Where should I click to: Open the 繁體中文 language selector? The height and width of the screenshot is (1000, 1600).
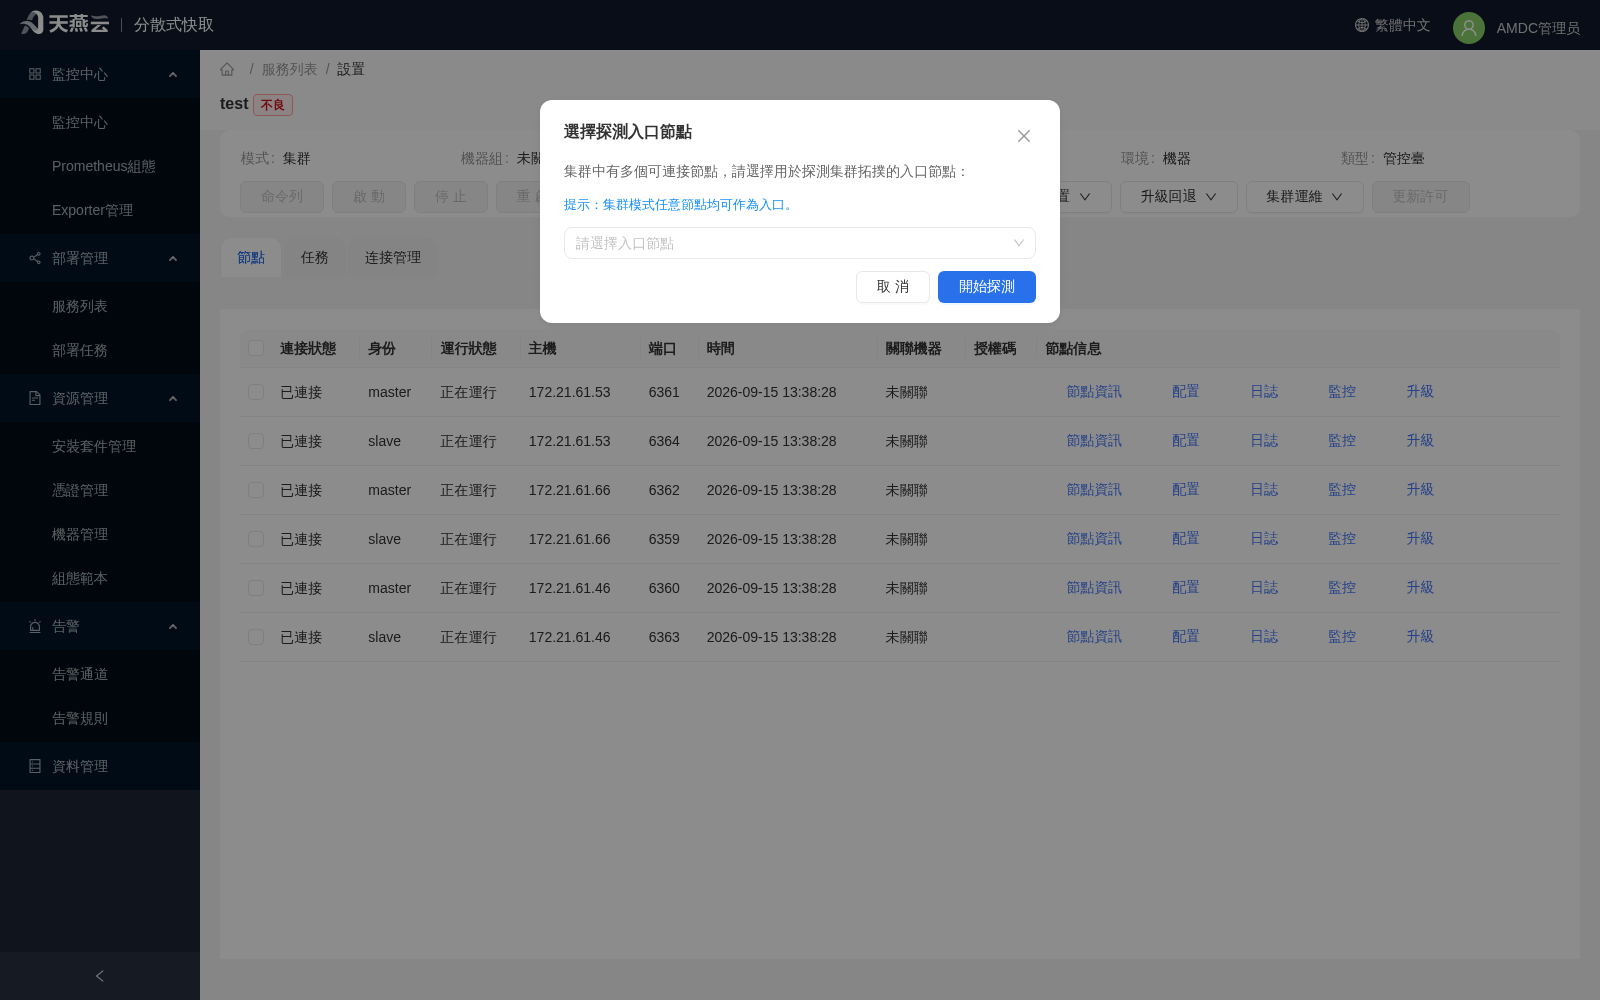coord(1392,25)
